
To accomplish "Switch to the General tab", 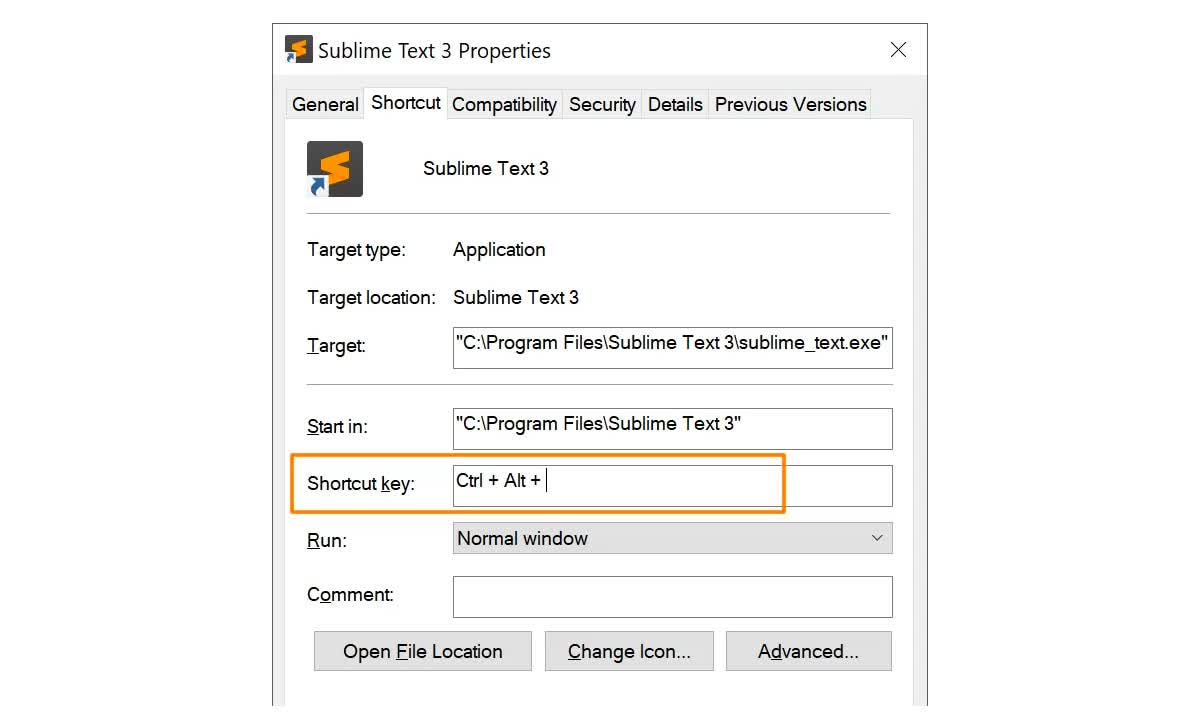I will point(325,104).
